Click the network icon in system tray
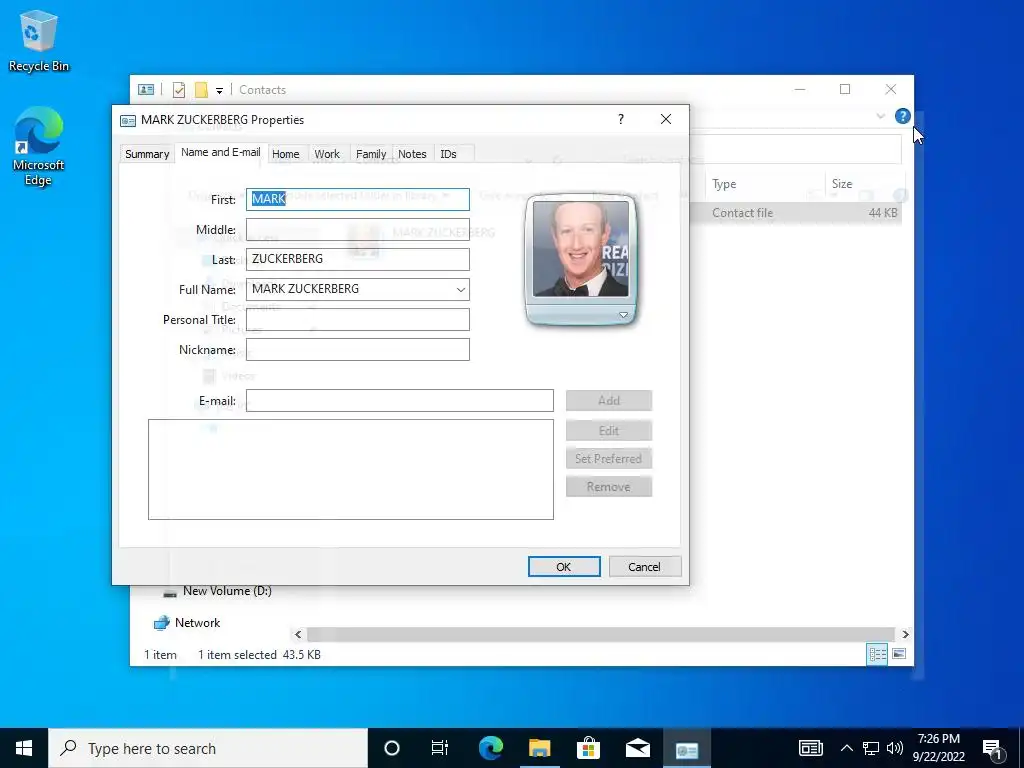The height and width of the screenshot is (768, 1024). [x=871, y=748]
